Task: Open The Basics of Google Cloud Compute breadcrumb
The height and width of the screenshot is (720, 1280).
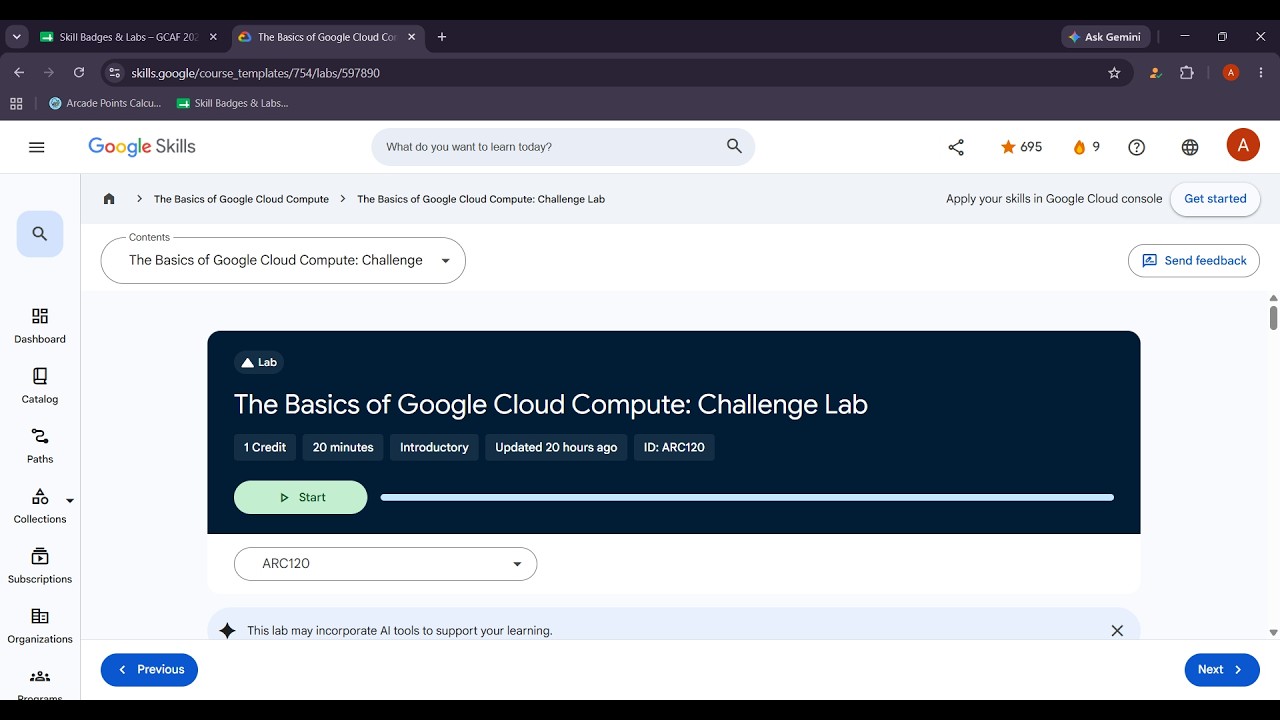Action: coord(241,199)
